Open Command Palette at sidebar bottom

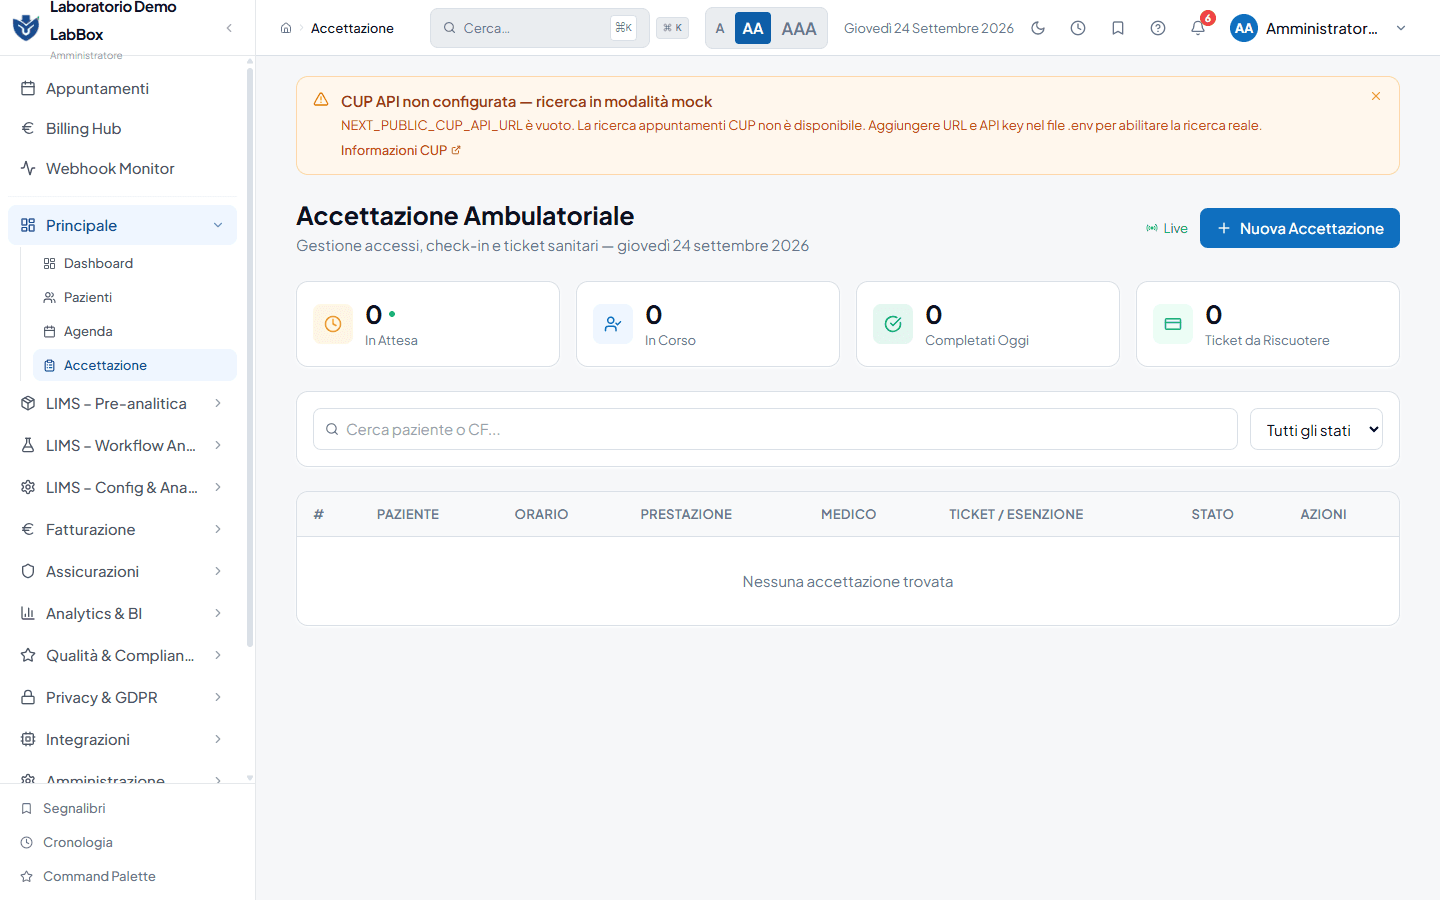(x=127, y=876)
